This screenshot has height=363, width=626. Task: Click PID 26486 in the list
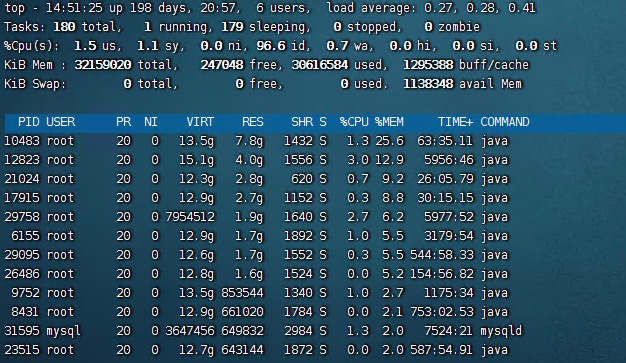point(22,274)
